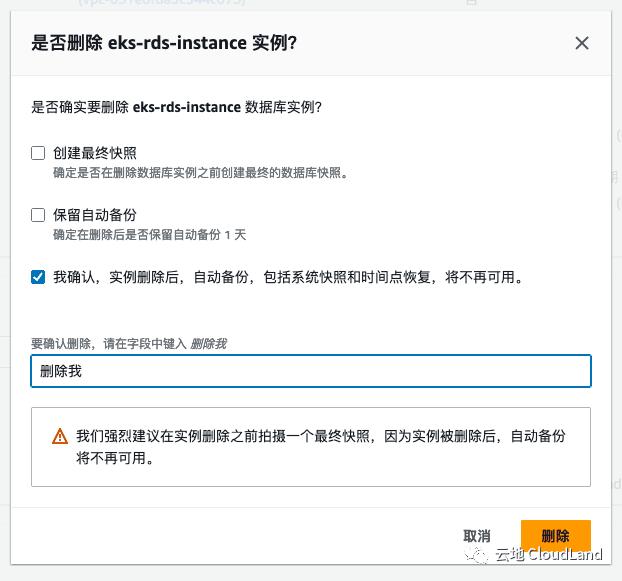
Task: Click the final snapshot description under 创建最终快照
Action: click(200, 173)
